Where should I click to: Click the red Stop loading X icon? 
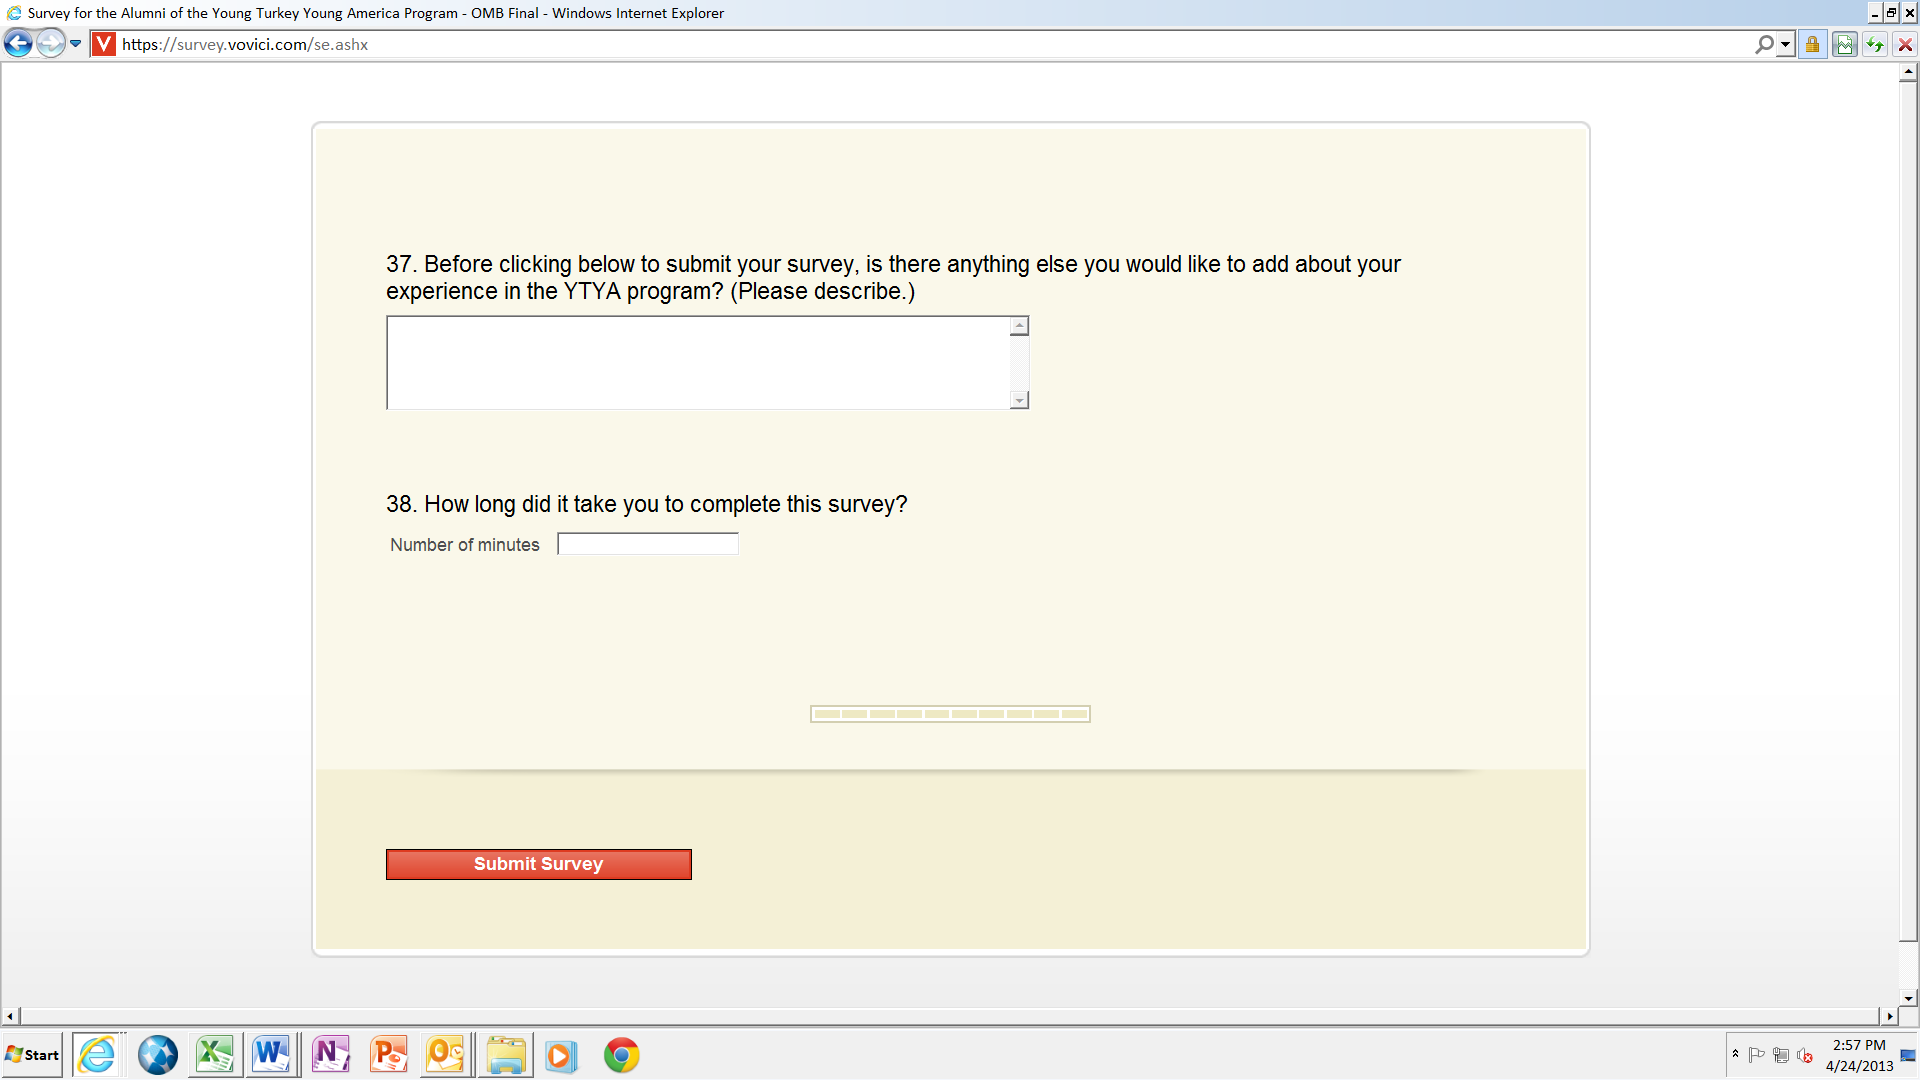(x=1905, y=45)
